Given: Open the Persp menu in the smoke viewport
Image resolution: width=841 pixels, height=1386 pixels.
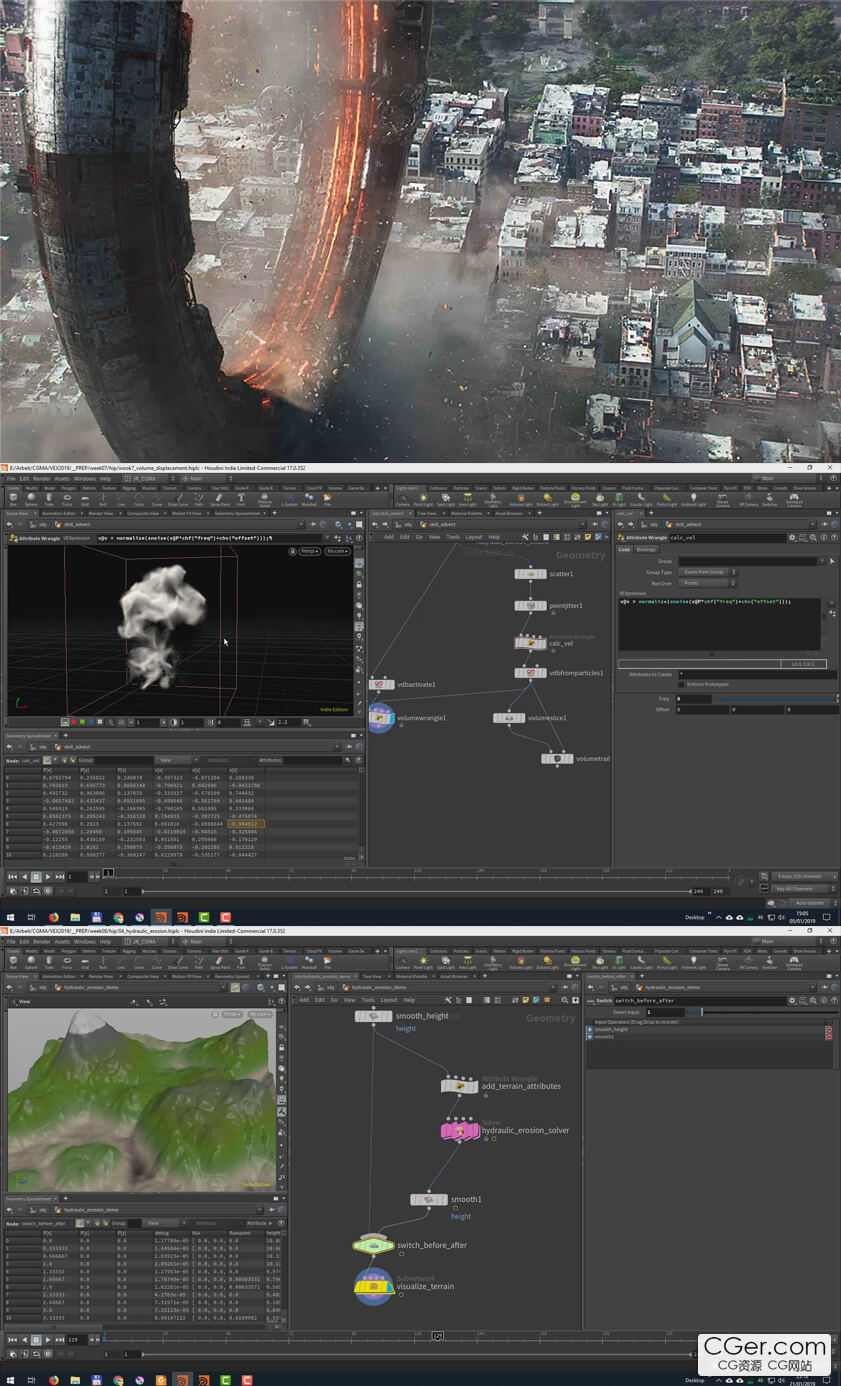Looking at the screenshot, I should point(309,551).
